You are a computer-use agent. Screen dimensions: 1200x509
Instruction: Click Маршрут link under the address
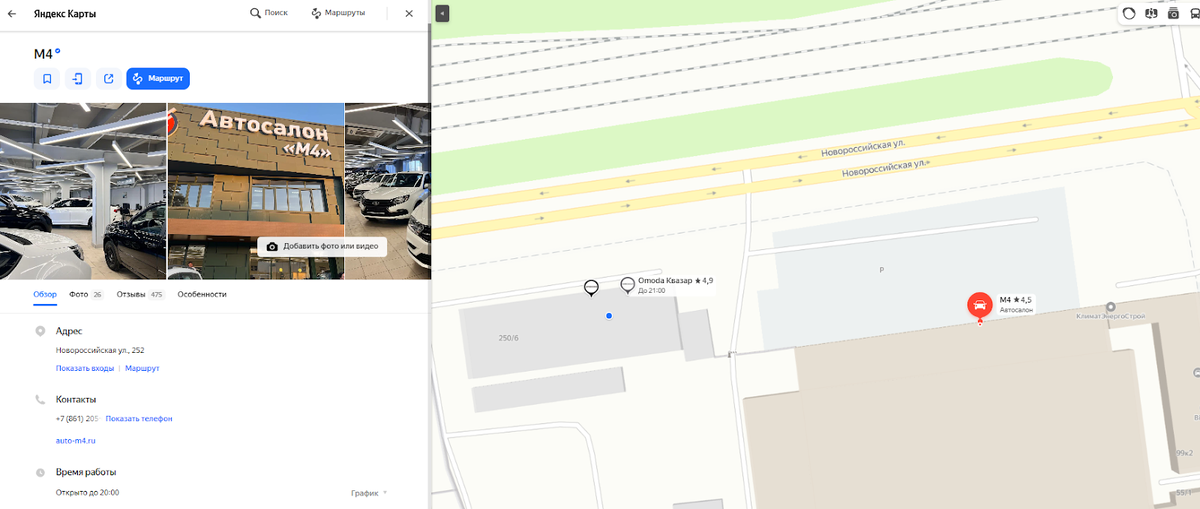pyautogui.click(x=142, y=368)
